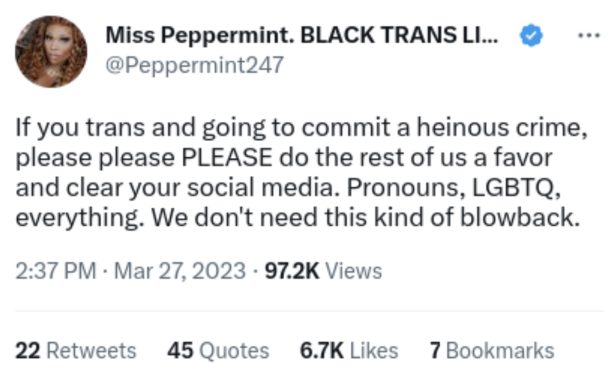The width and height of the screenshot is (608, 379).
Task: Click the Mar 27, 2023 date link
Action: (x=180, y=271)
